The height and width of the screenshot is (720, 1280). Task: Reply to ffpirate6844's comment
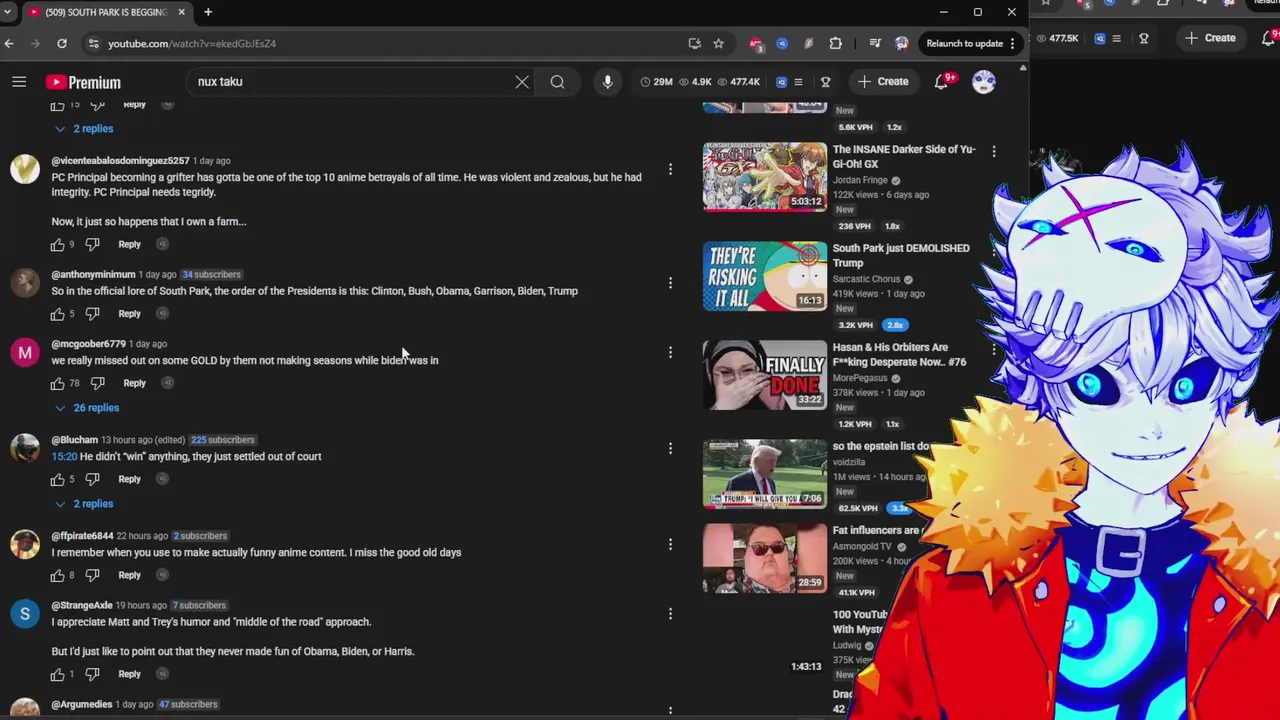129,575
